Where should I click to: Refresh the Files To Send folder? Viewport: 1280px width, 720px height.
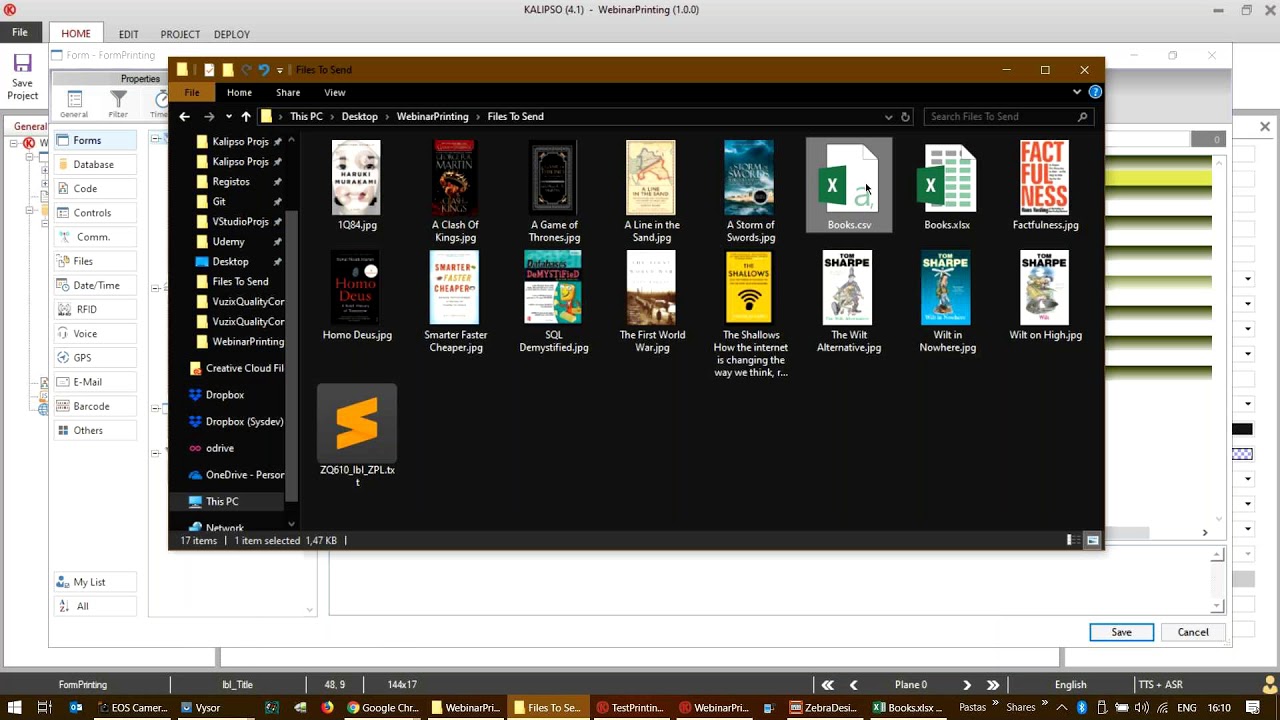click(x=905, y=117)
